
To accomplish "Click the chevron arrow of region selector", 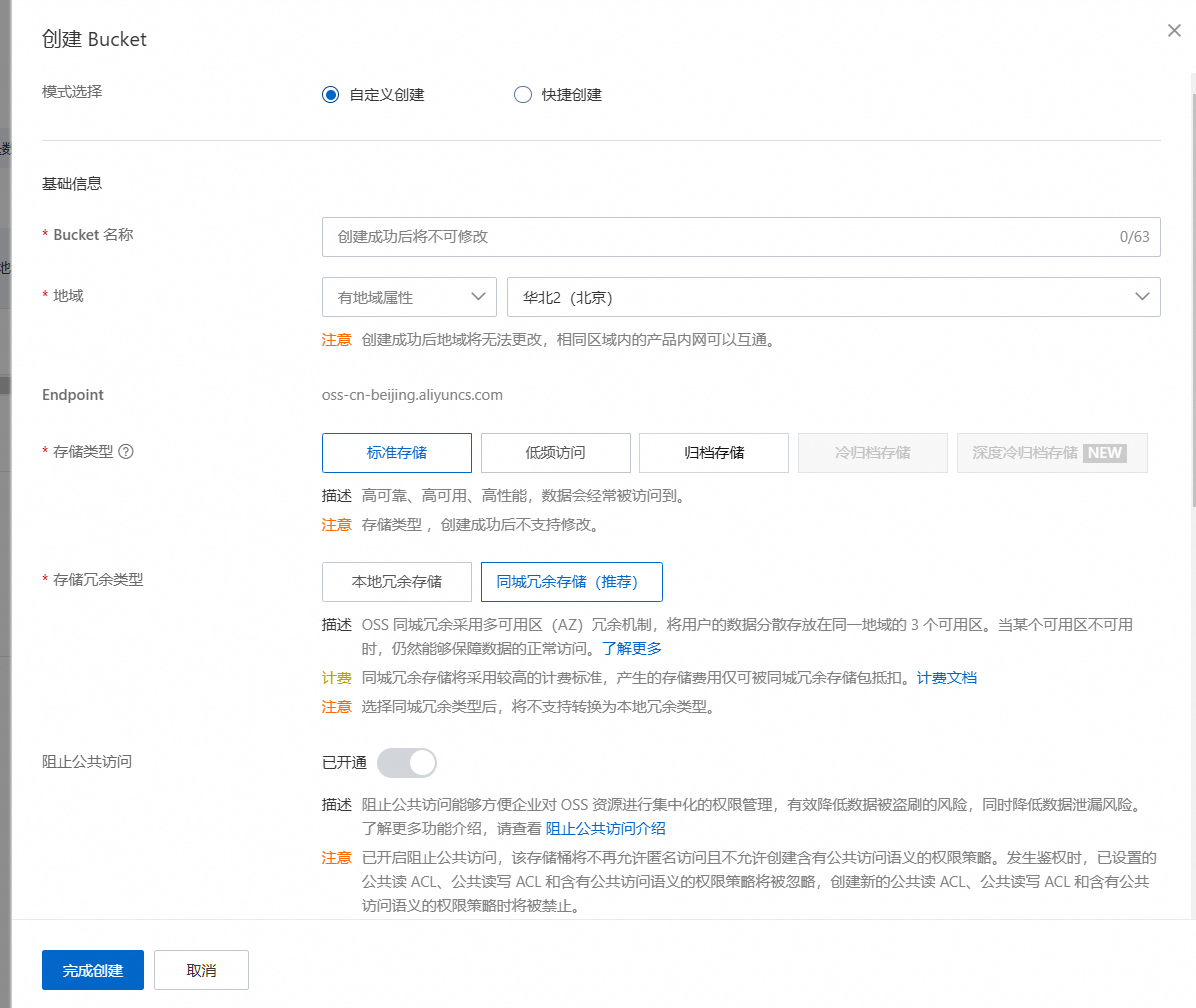I will 1141,297.
